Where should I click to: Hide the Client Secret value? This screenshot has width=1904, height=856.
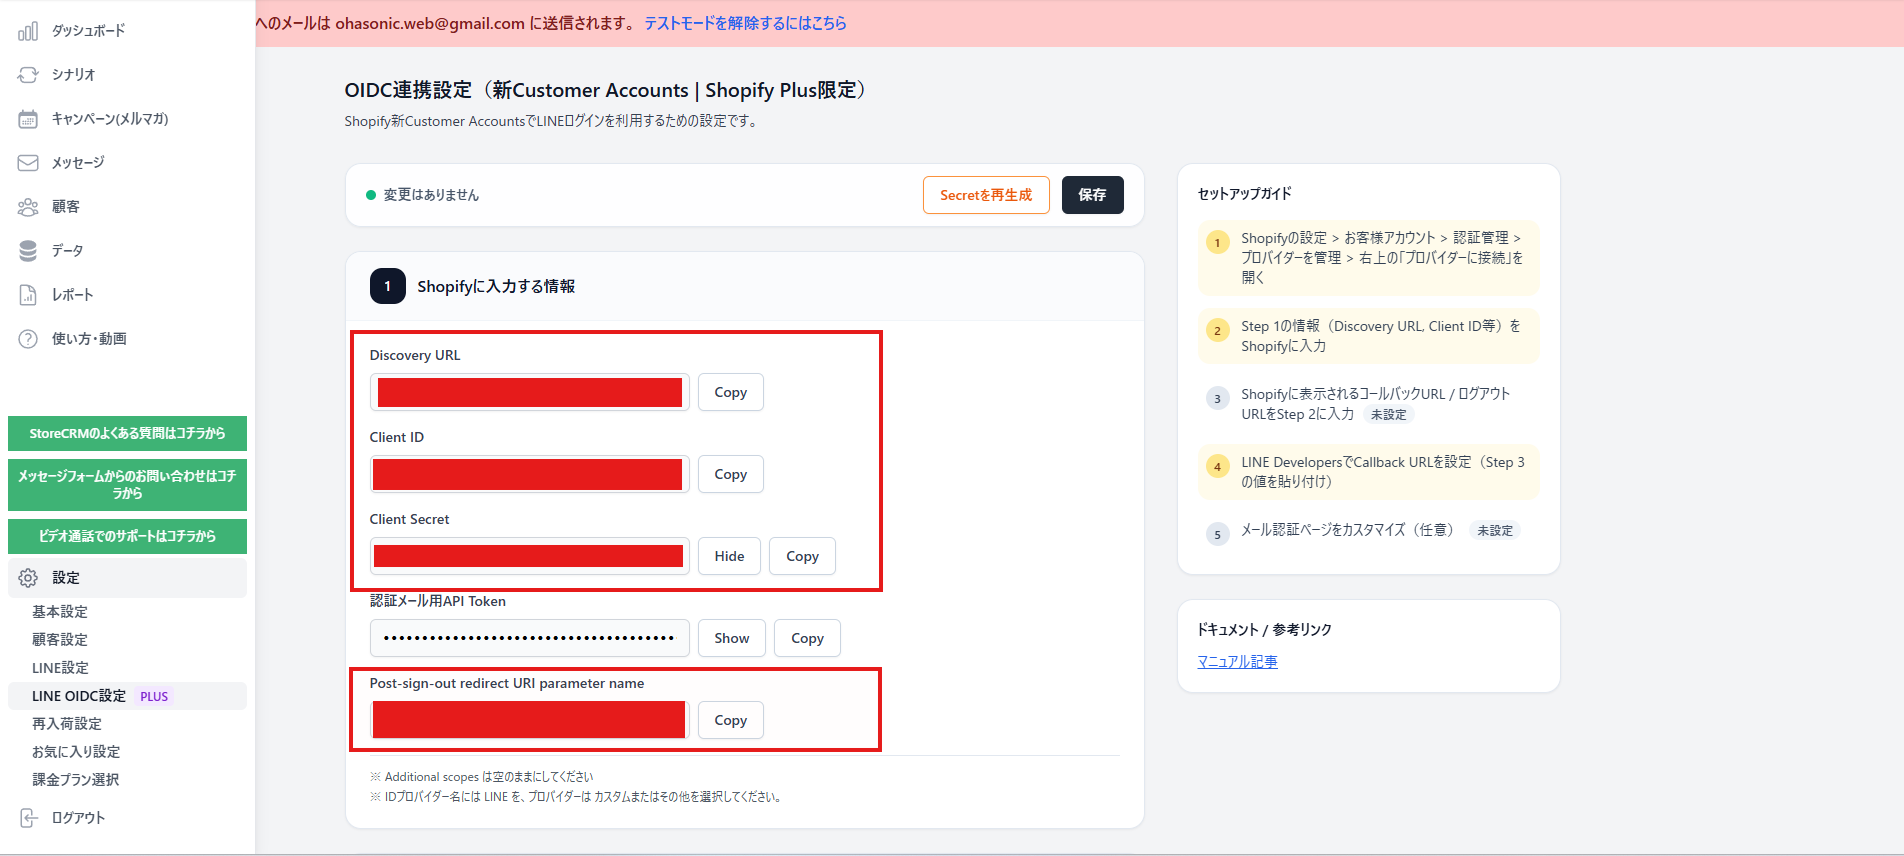tap(729, 556)
